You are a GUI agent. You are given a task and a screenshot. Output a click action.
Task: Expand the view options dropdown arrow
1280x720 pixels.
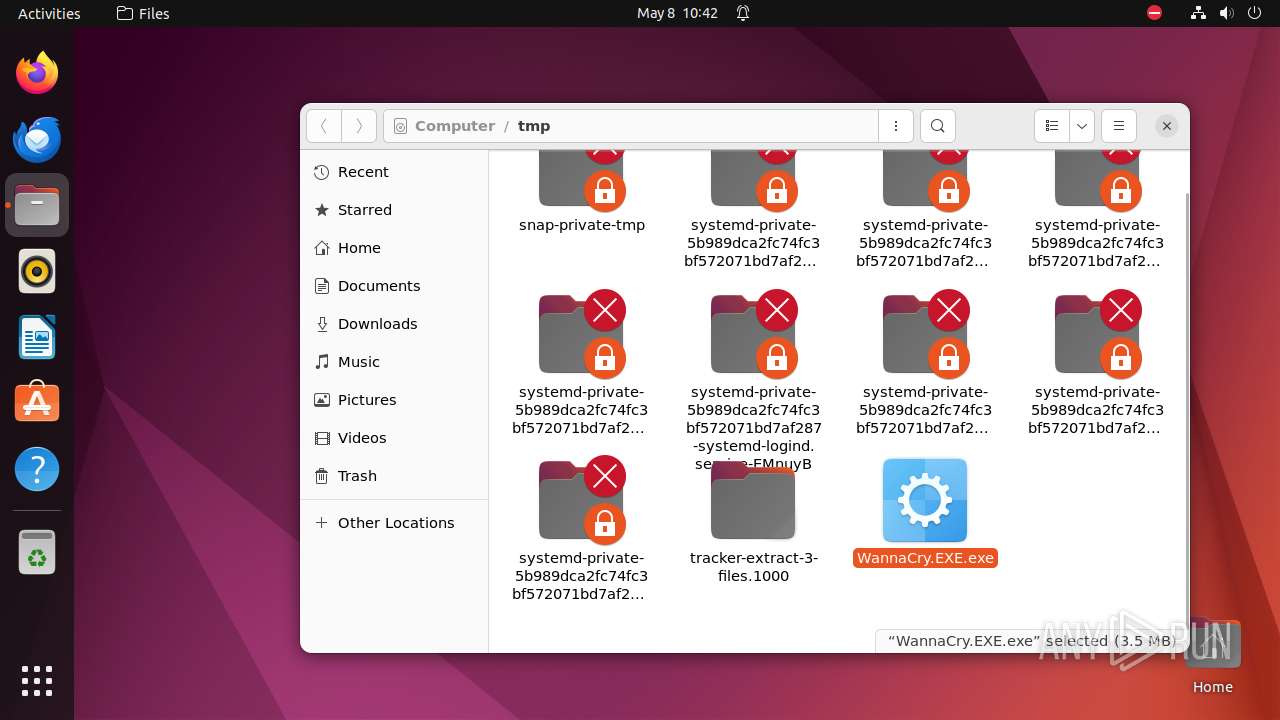click(1081, 126)
